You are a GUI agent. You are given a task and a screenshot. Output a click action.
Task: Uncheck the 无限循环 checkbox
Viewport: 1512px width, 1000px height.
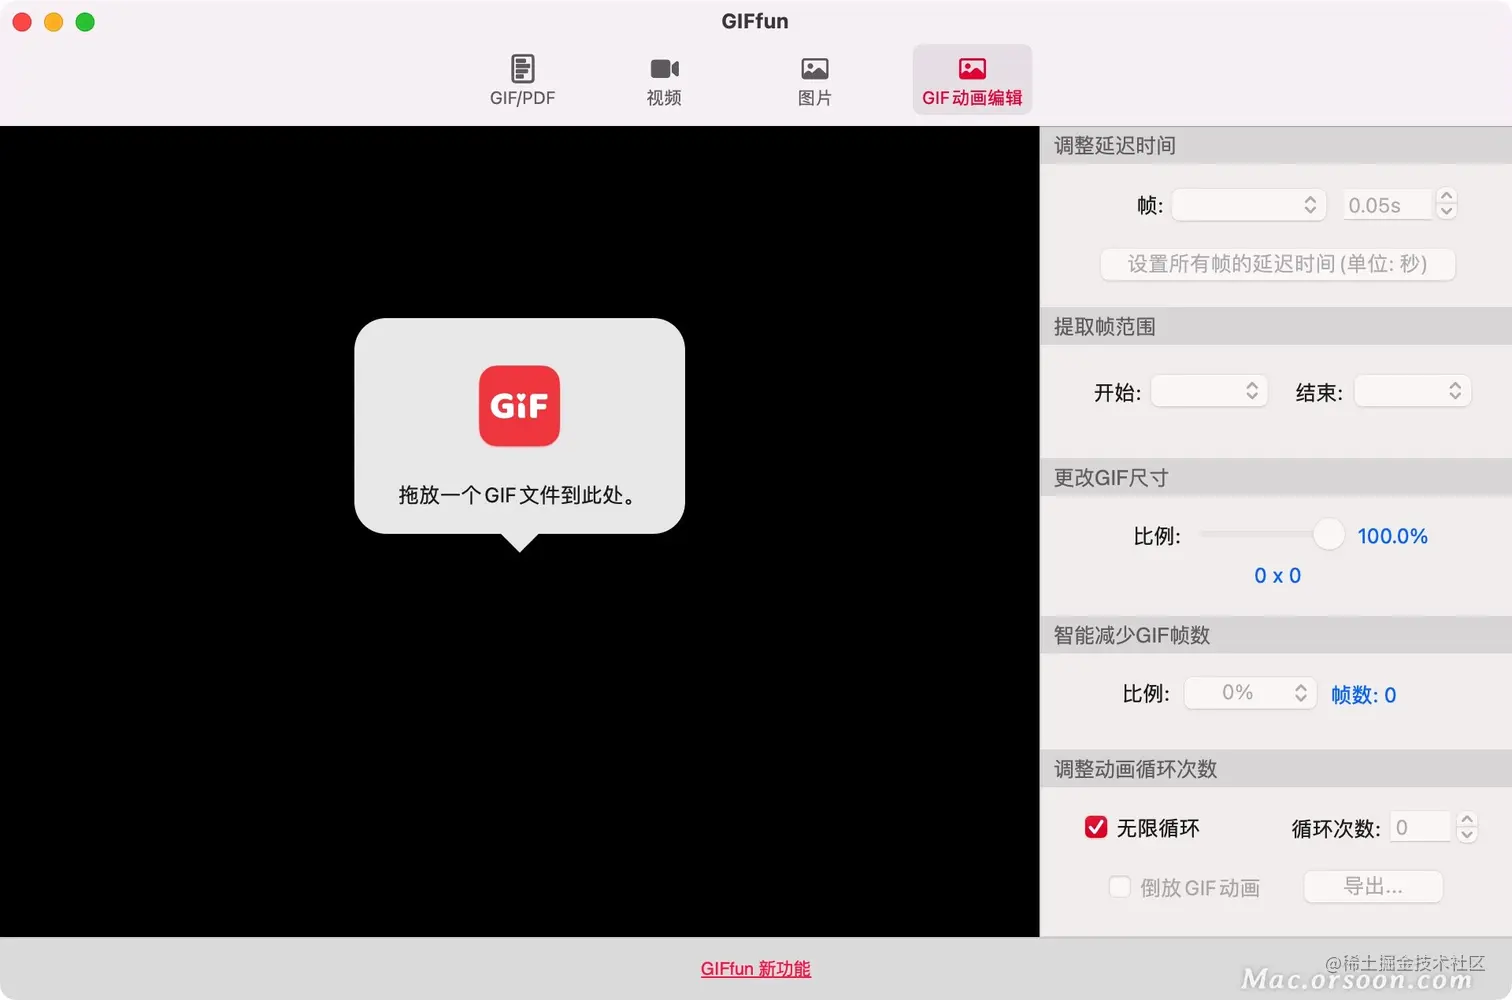1096,827
